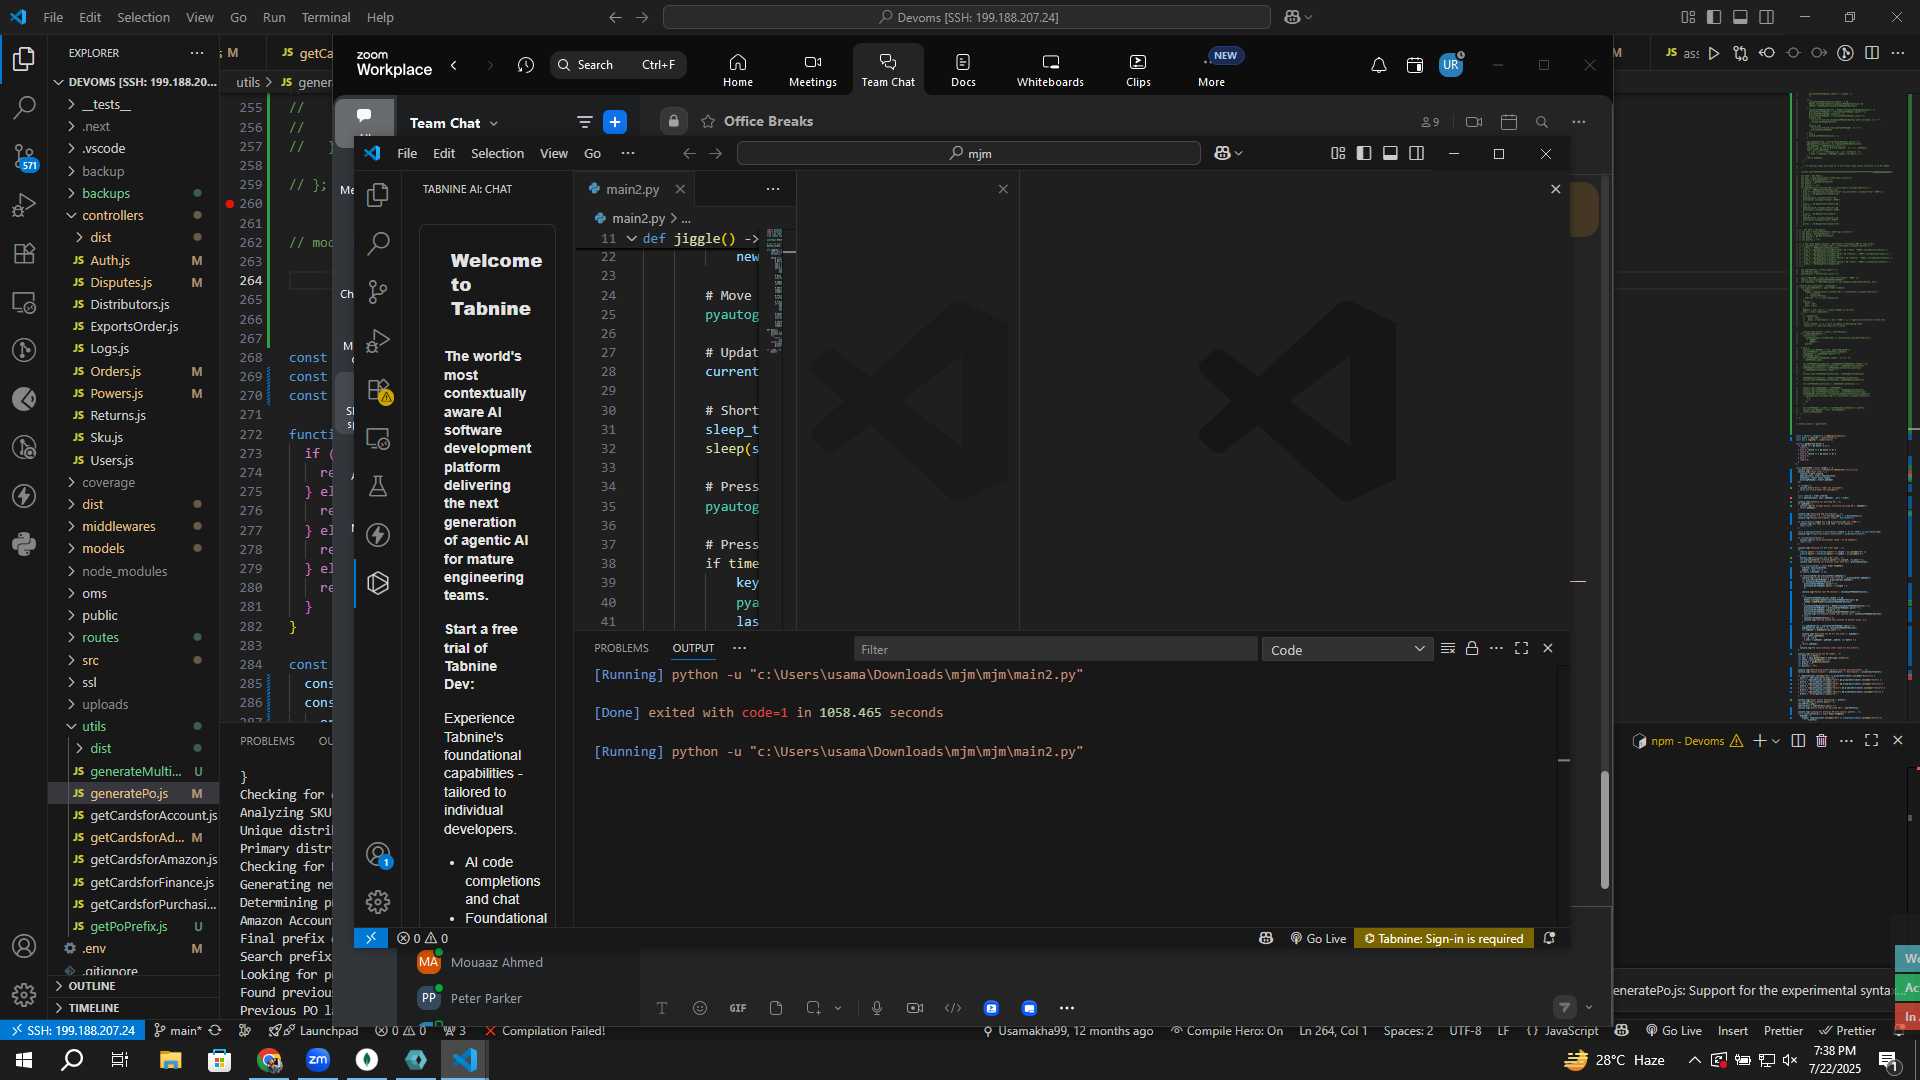Viewport: 1920px width, 1080px height.
Task: Open Testing flask icon in inner VS Code
Action: tap(378, 486)
